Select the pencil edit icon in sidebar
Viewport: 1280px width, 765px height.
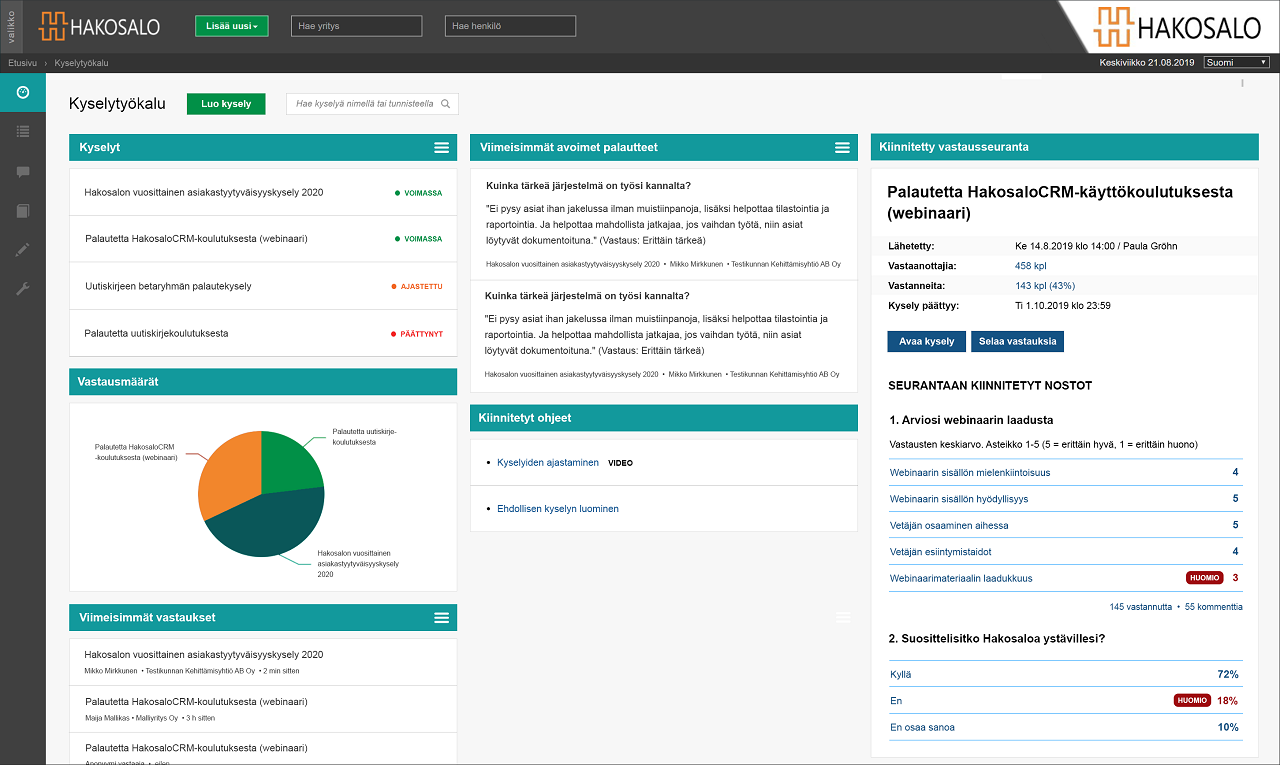click(x=23, y=250)
